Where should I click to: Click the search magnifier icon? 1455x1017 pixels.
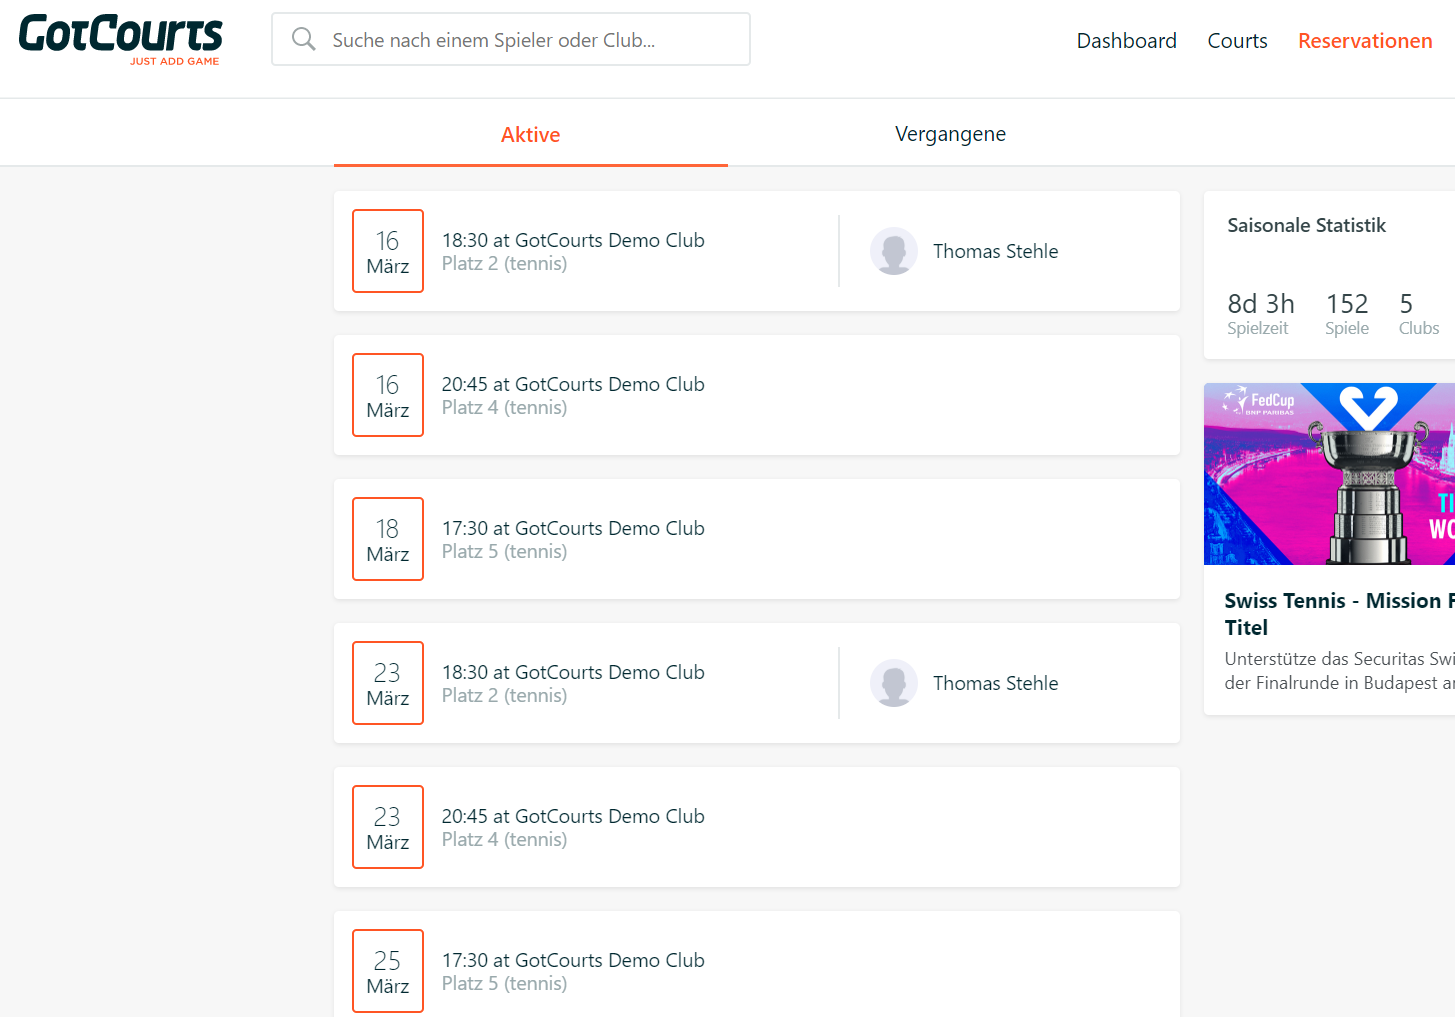303,39
